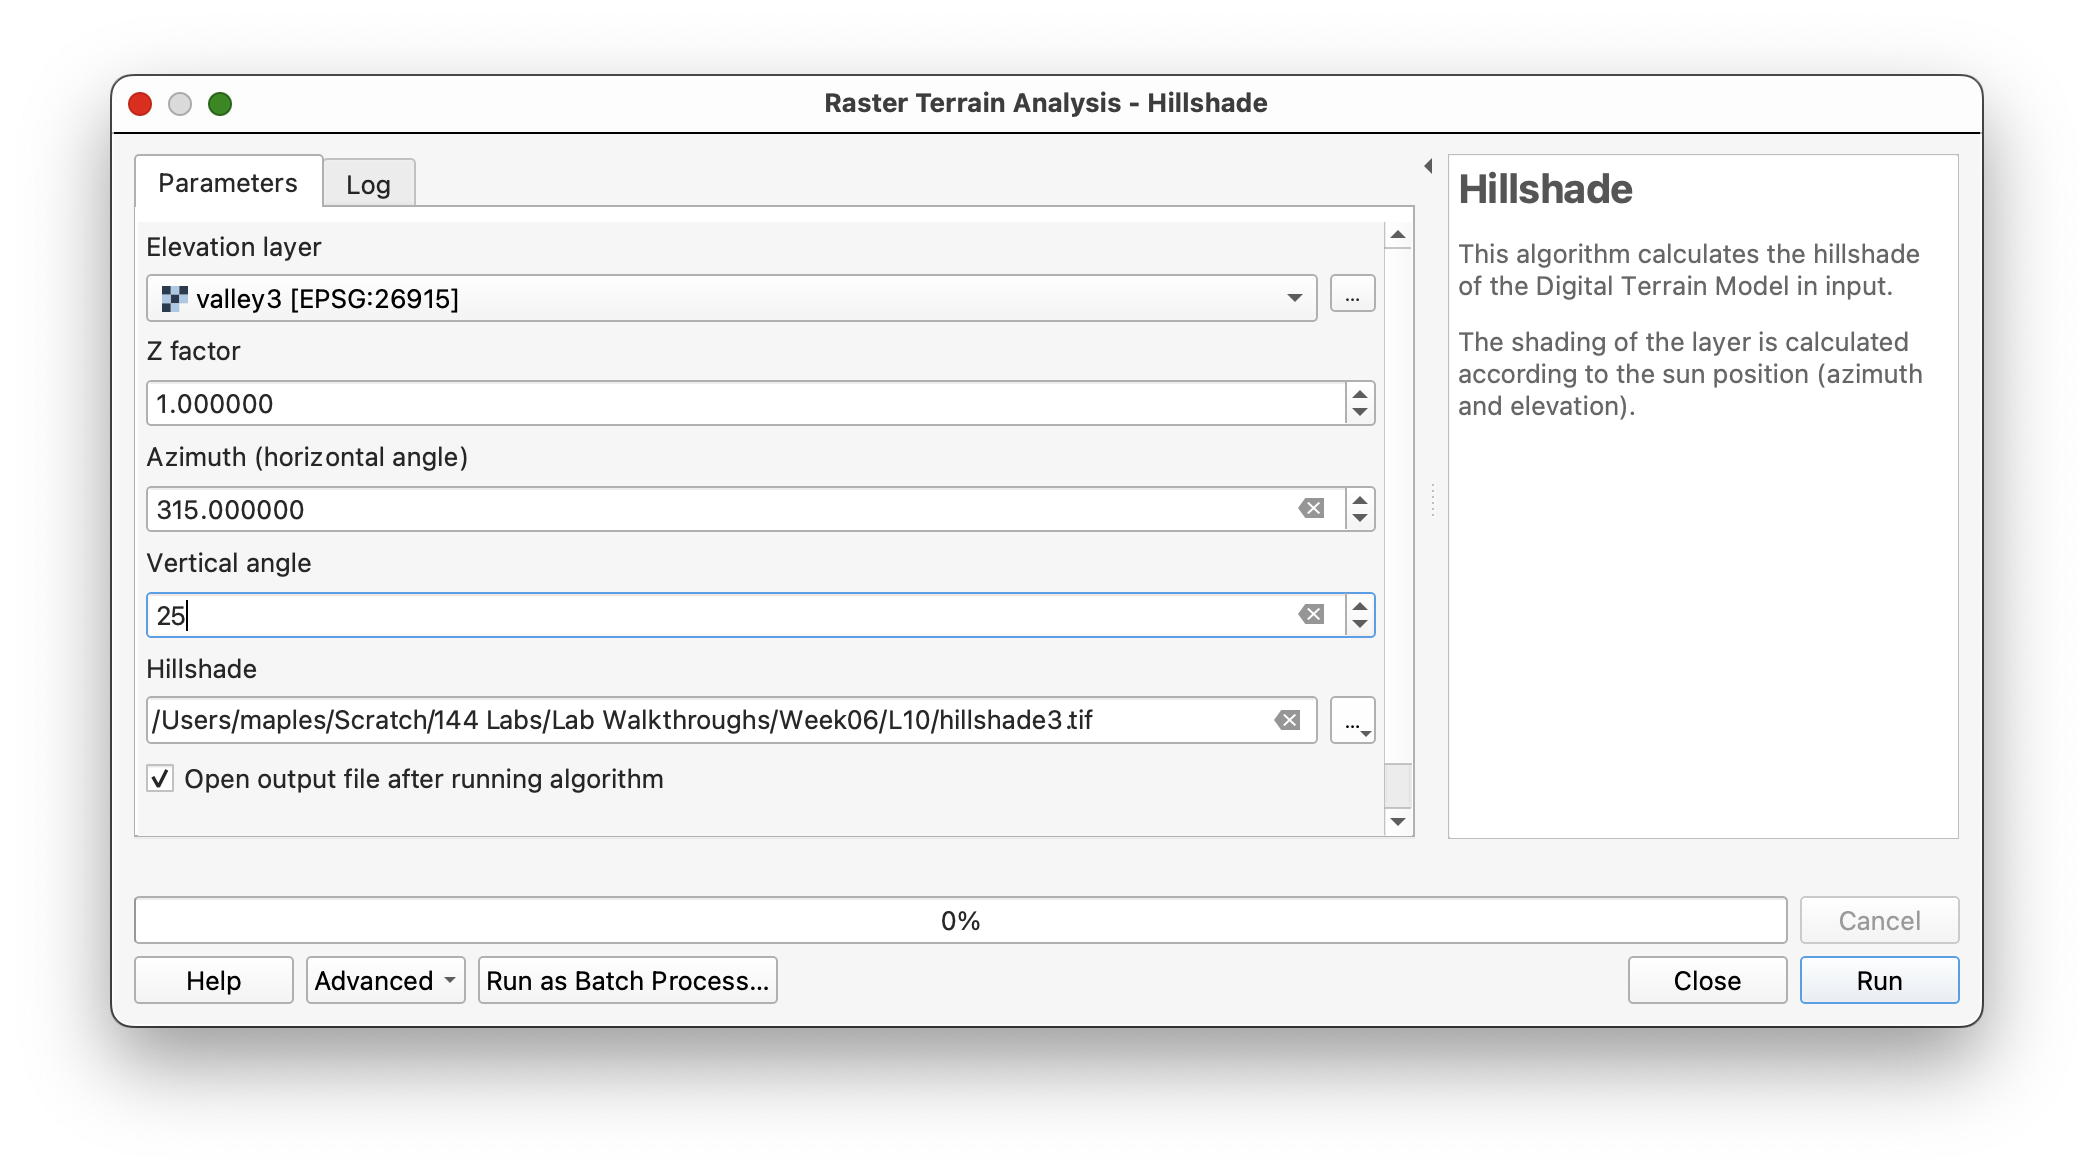Screen dimensions: 2094x1174
Task: Decrease Azimuth value with down stepper arrow
Action: tap(1360, 519)
